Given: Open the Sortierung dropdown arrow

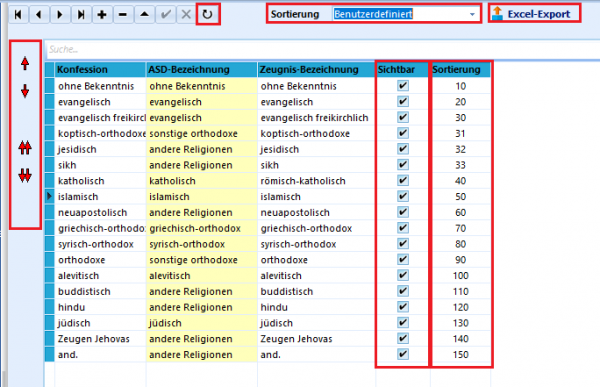Looking at the screenshot, I should click(472, 14).
